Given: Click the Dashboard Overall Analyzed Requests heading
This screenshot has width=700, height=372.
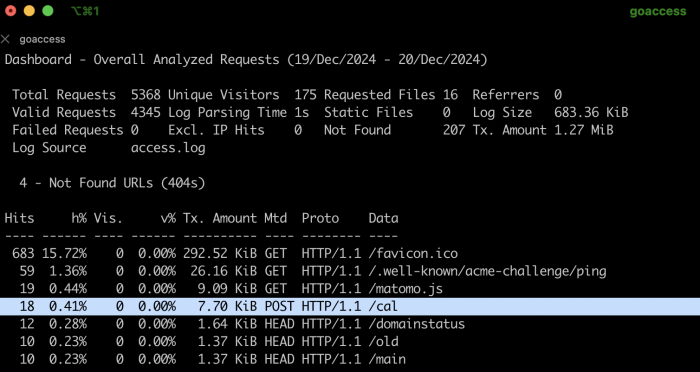Looking at the screenshot, I should tap(246, 59).
